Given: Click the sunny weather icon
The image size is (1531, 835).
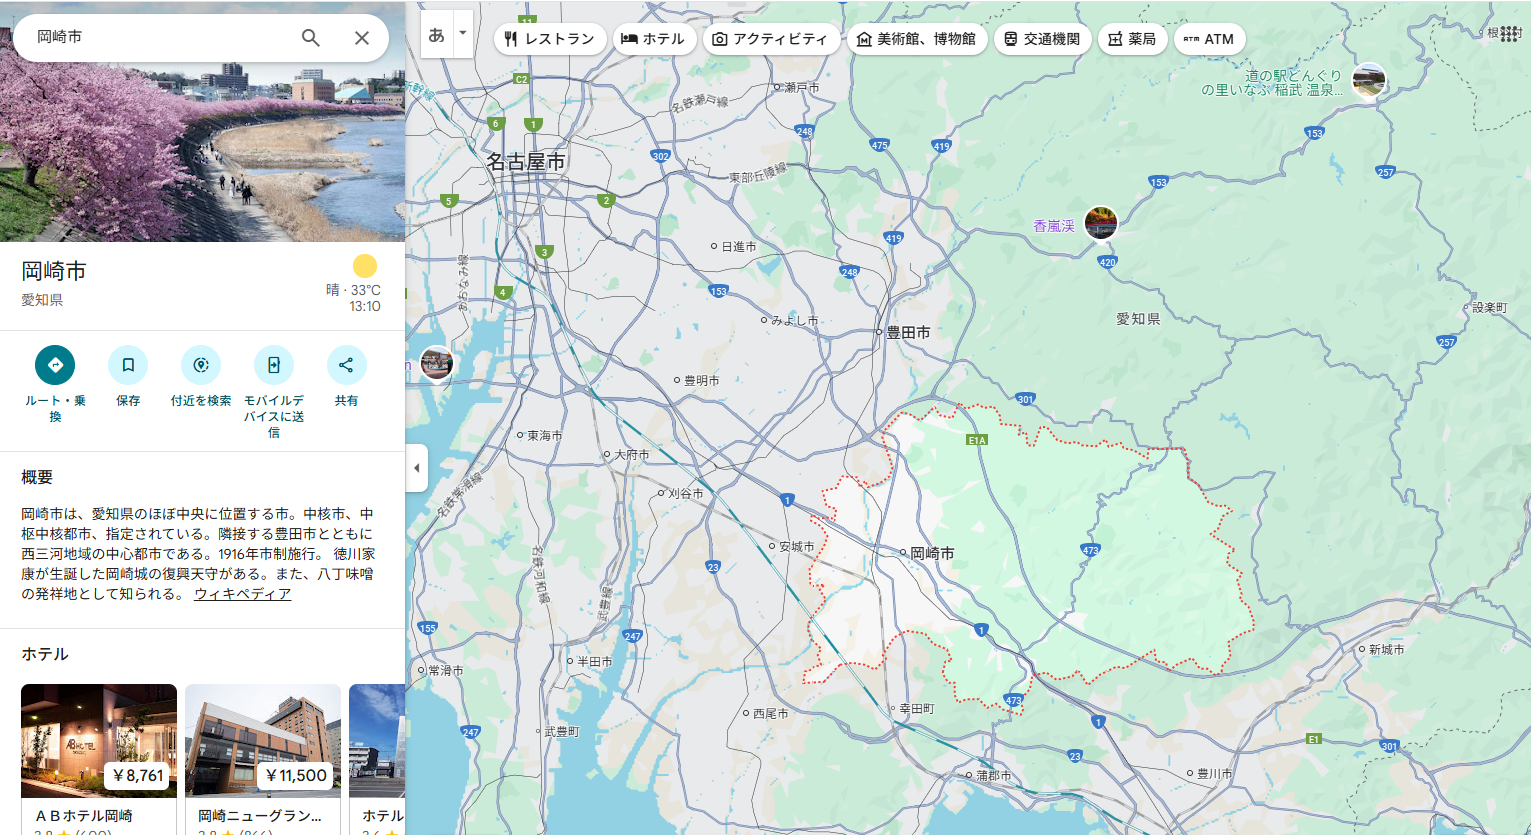Looking at the screenshot, I should click(x=365, y=266).
